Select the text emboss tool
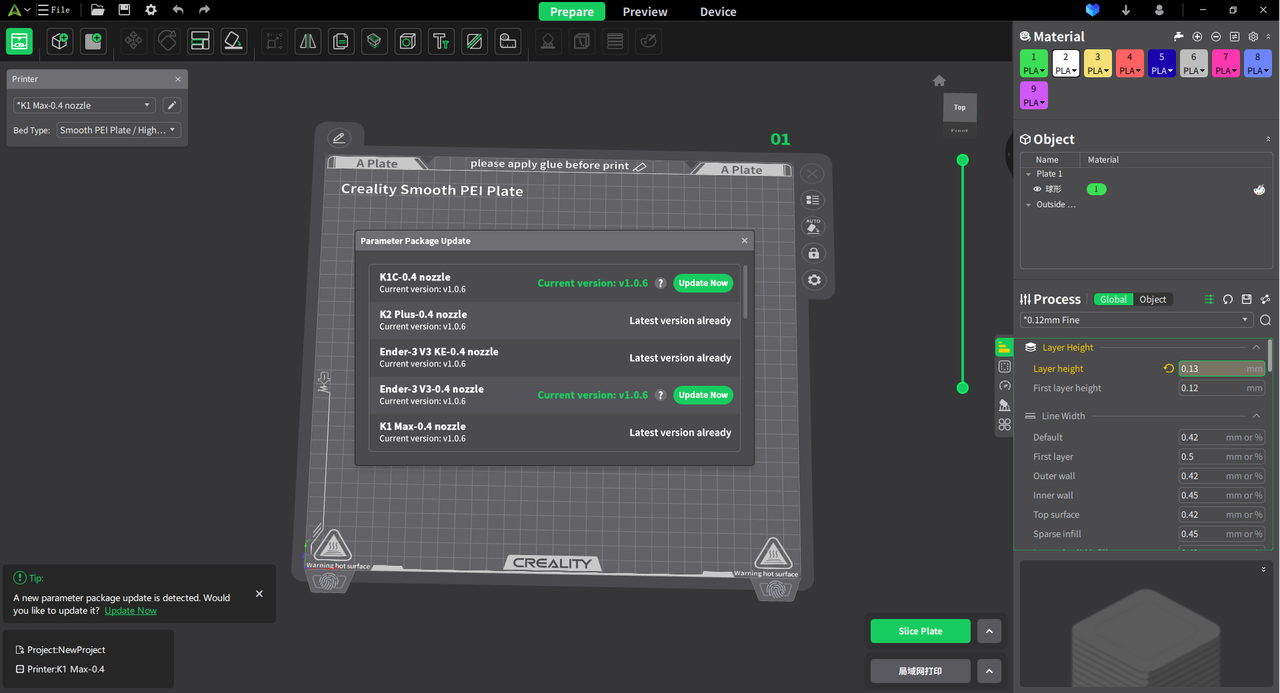Image resolution: width=1280 pixels, height=693 pixels. click(x=441, y=41)
